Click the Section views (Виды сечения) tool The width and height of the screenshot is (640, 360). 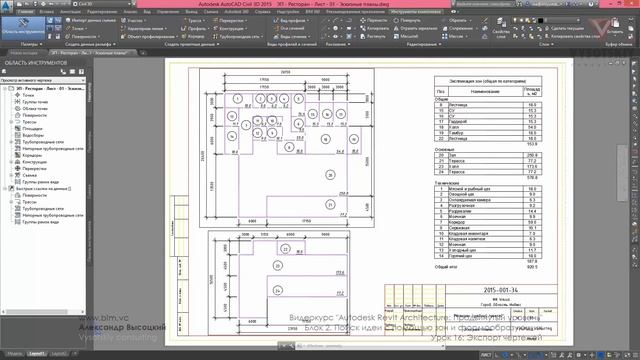(x=291, y=37)
